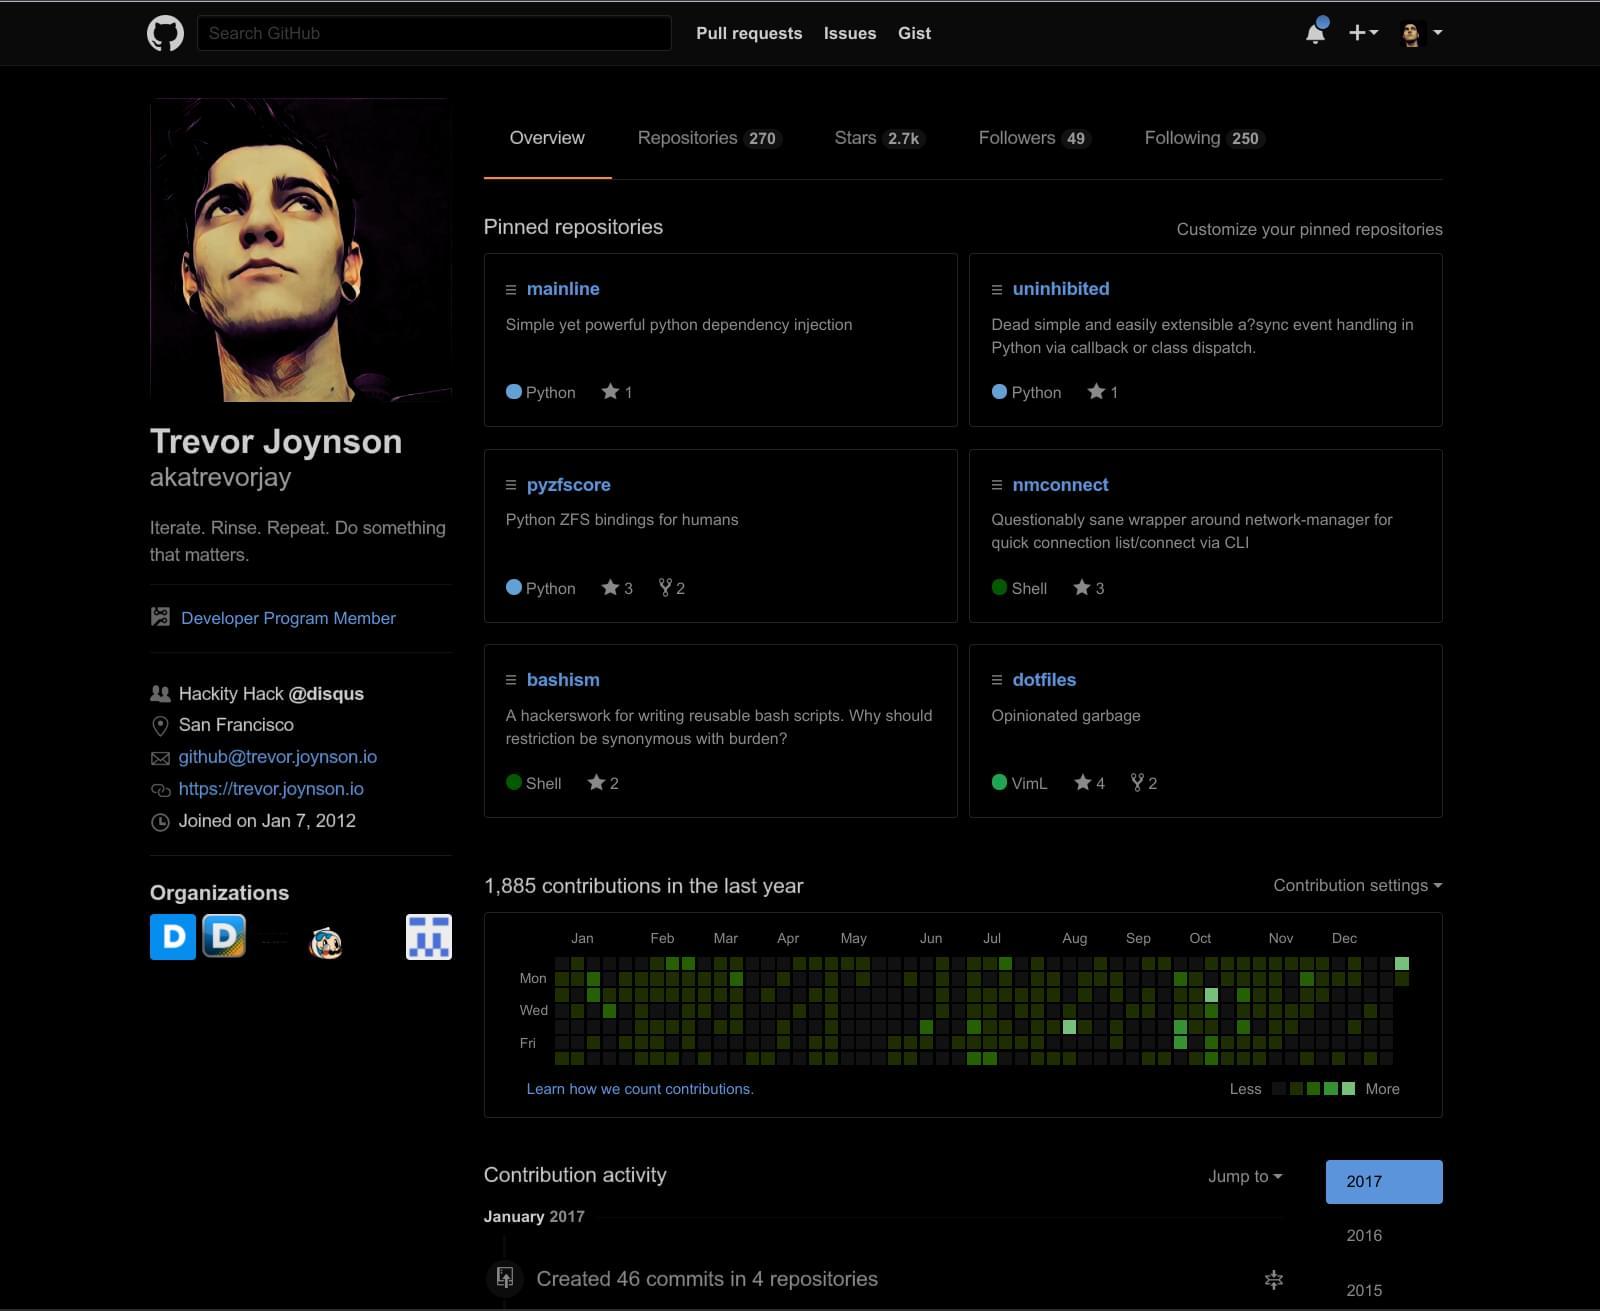This screenshot has height=1311, width=1600.
Task: Select the 2017 year filter
Action: pyautogui.click(x=1384, y=1182)
